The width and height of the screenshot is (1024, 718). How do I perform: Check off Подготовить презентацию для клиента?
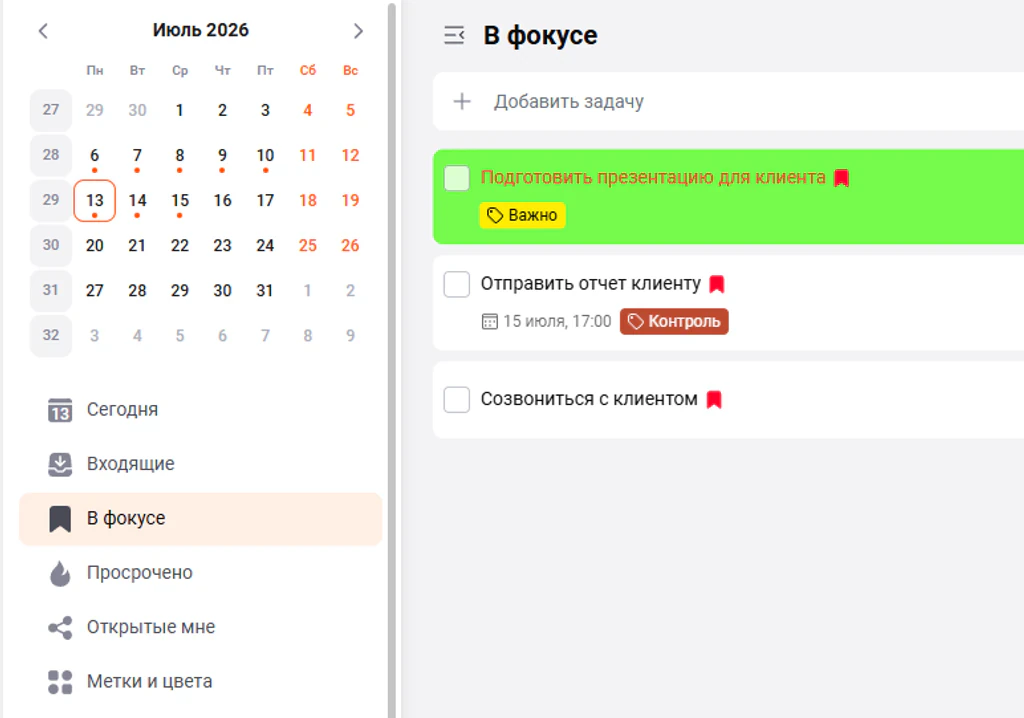456,178
